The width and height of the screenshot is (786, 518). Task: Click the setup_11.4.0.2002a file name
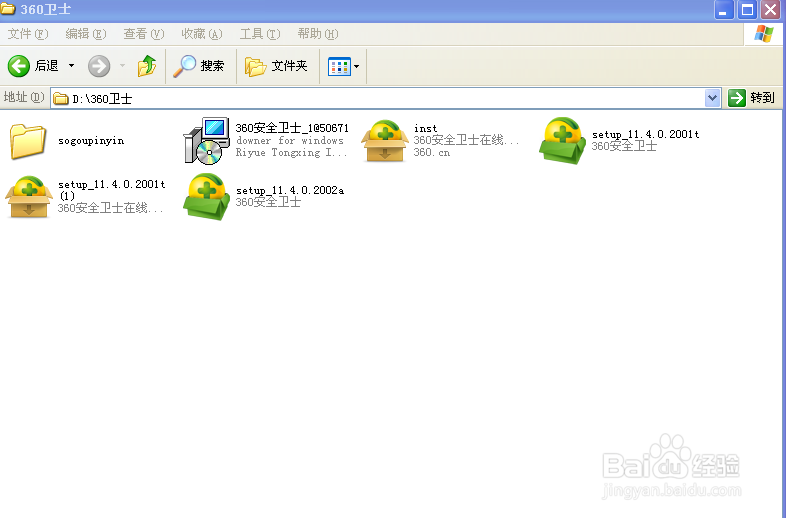coord(290,191)
